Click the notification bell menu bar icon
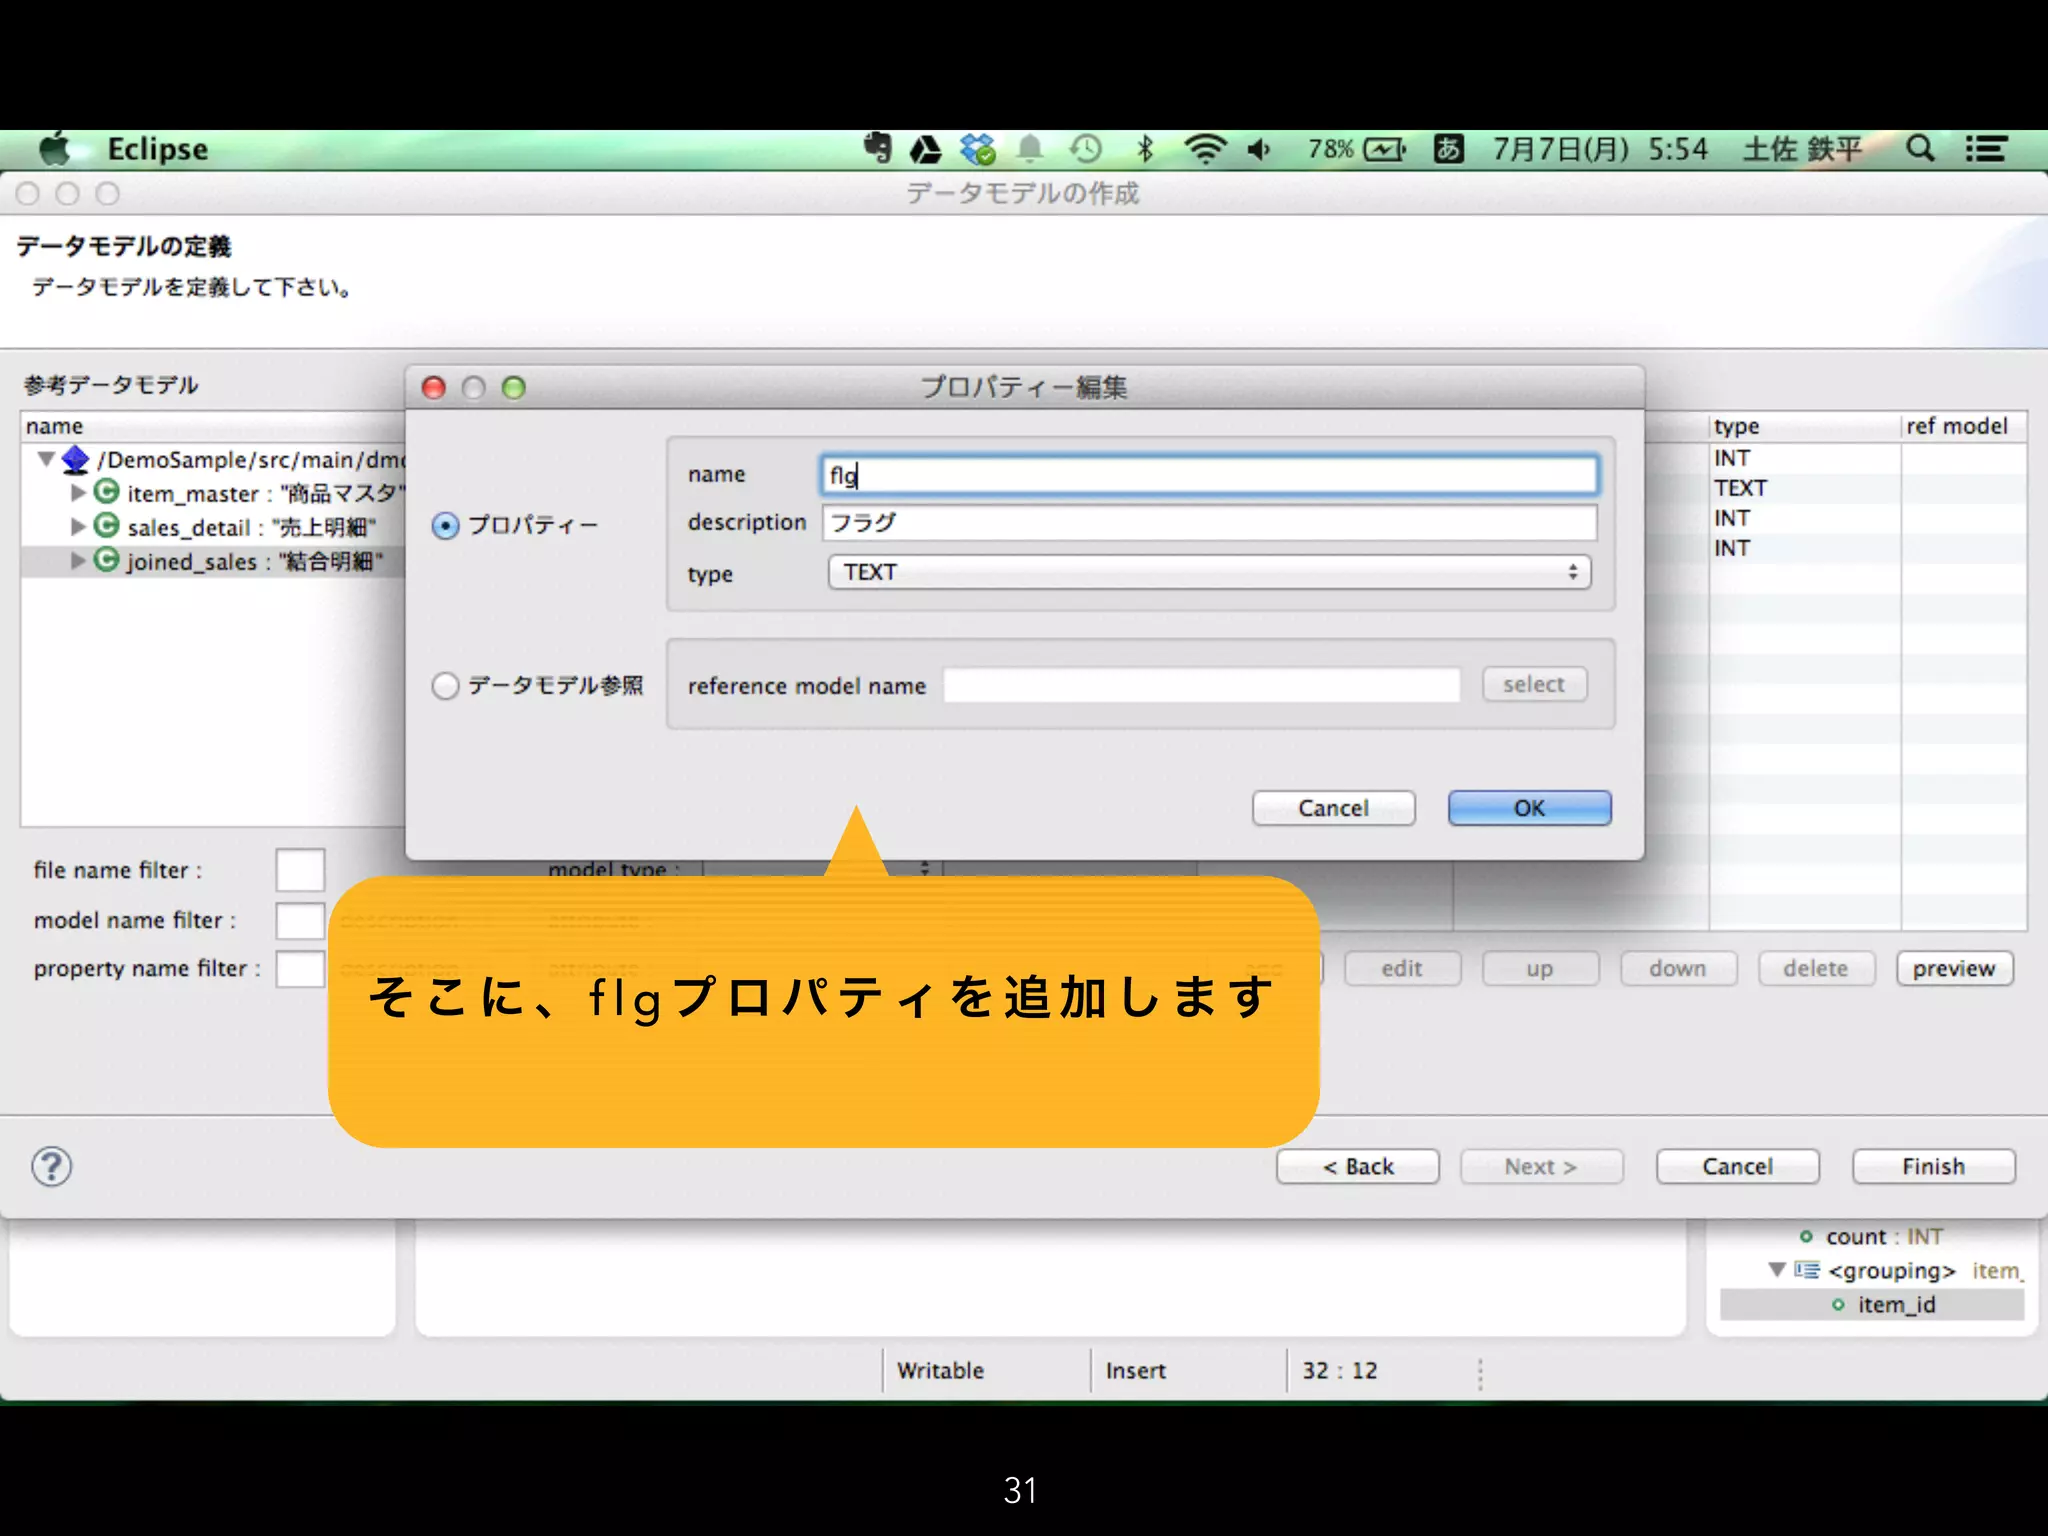2048x1536 pixels. click(1030, 149)
